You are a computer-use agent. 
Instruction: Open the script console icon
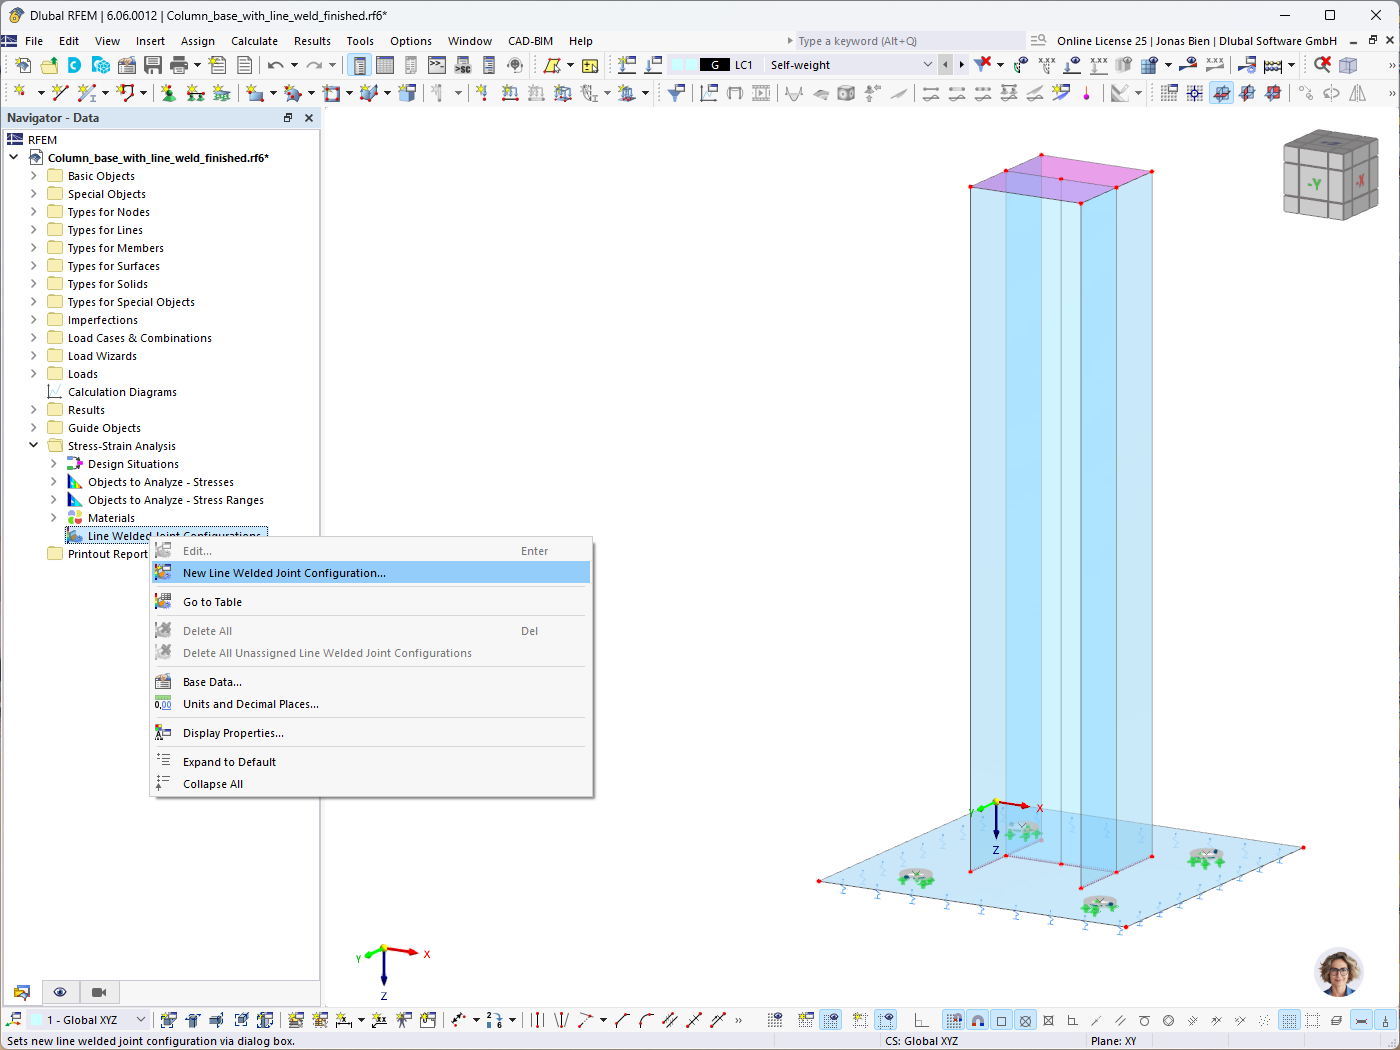pyautogui.click(x=437, y=65)
